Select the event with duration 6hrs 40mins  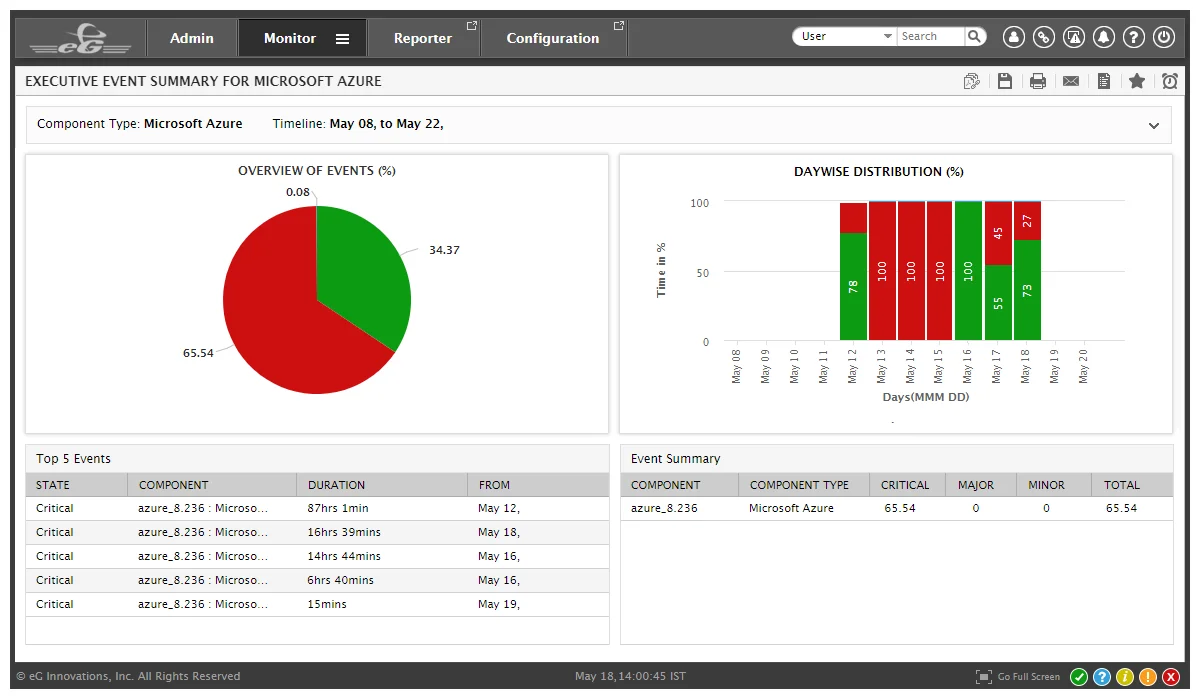click(317, 580)
